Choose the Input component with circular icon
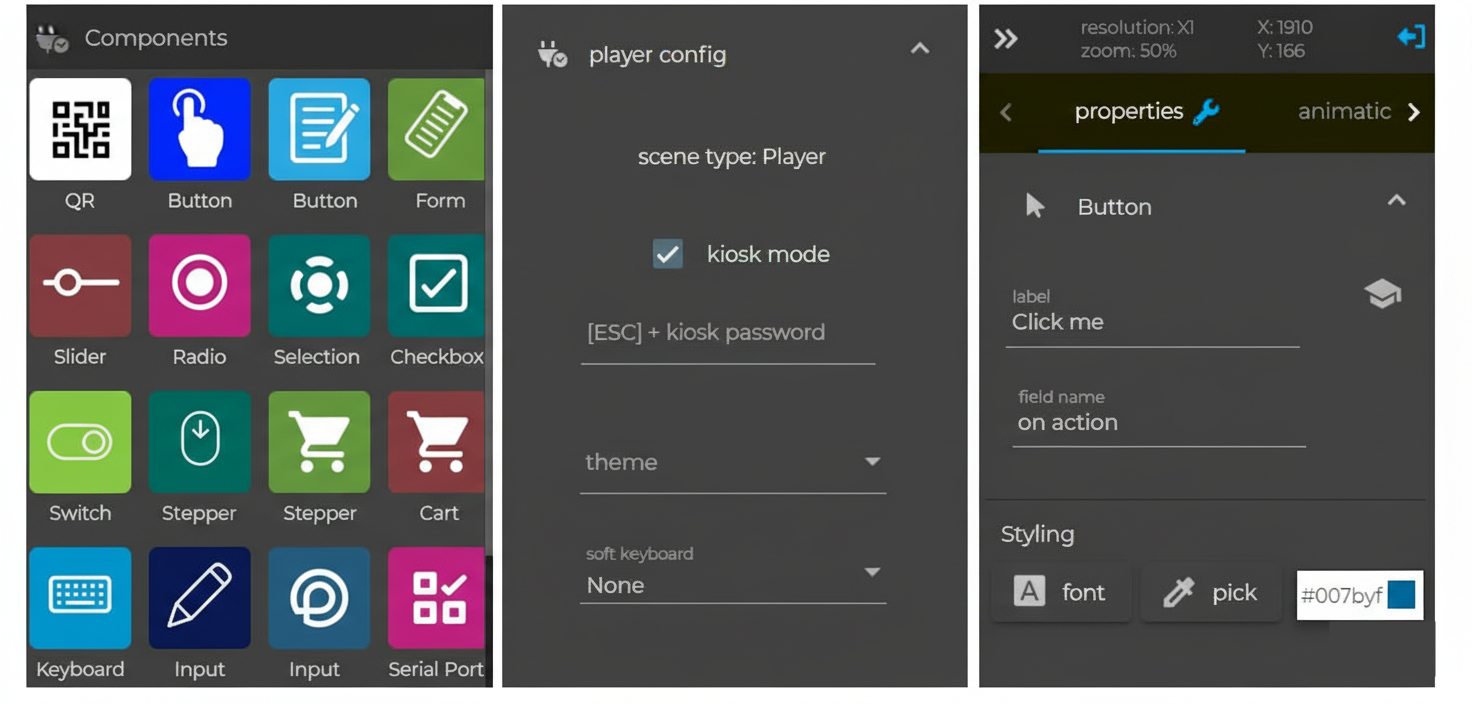This screenshot has height=704, width=1472. (x=319, y=598)
